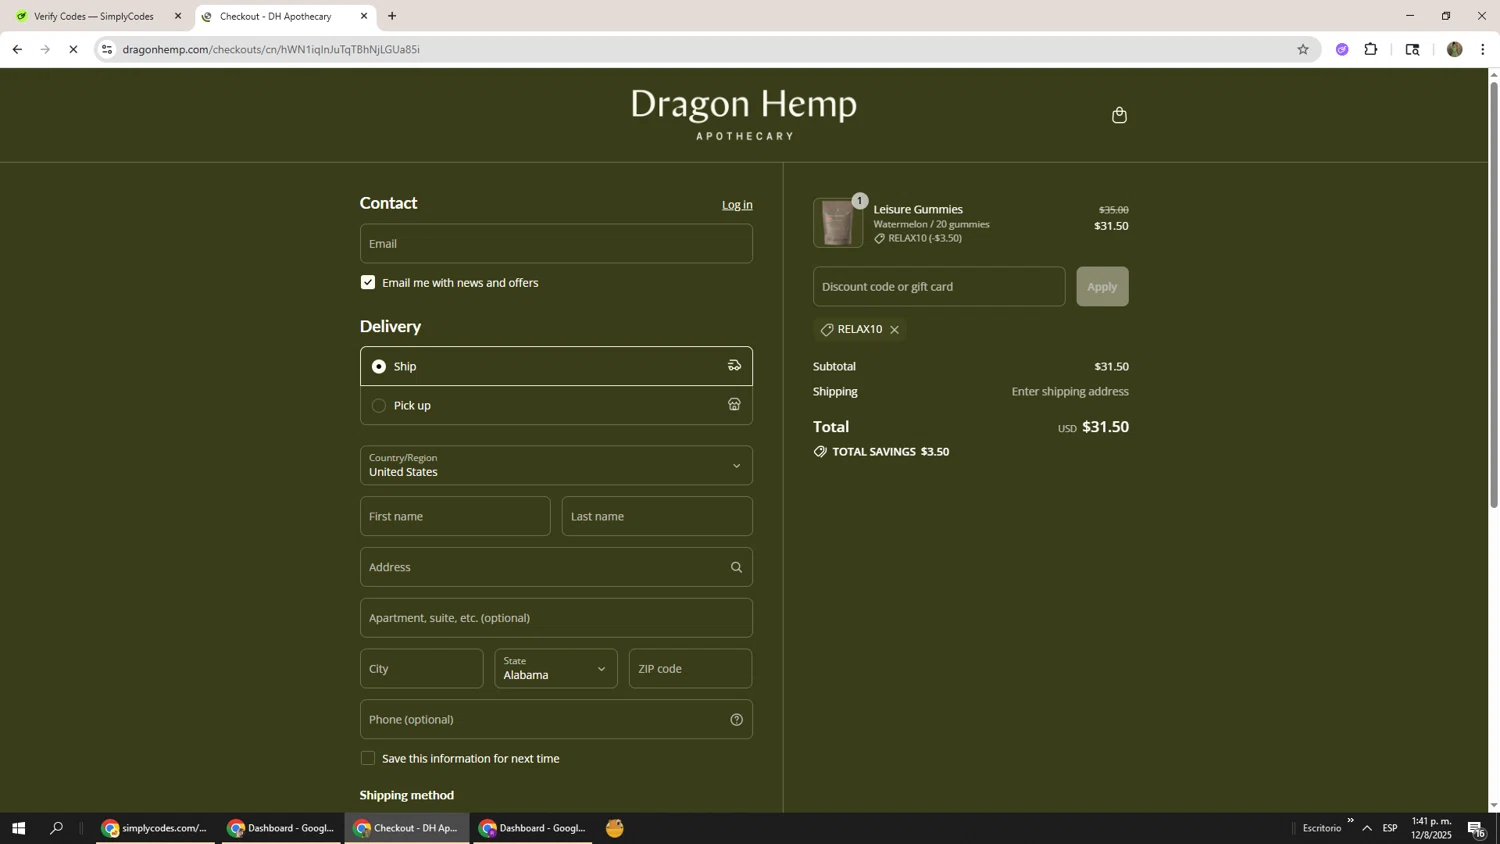Open first Dashboard Google taskbar window
1500x844 pixels.
click(x=281, y=828)
